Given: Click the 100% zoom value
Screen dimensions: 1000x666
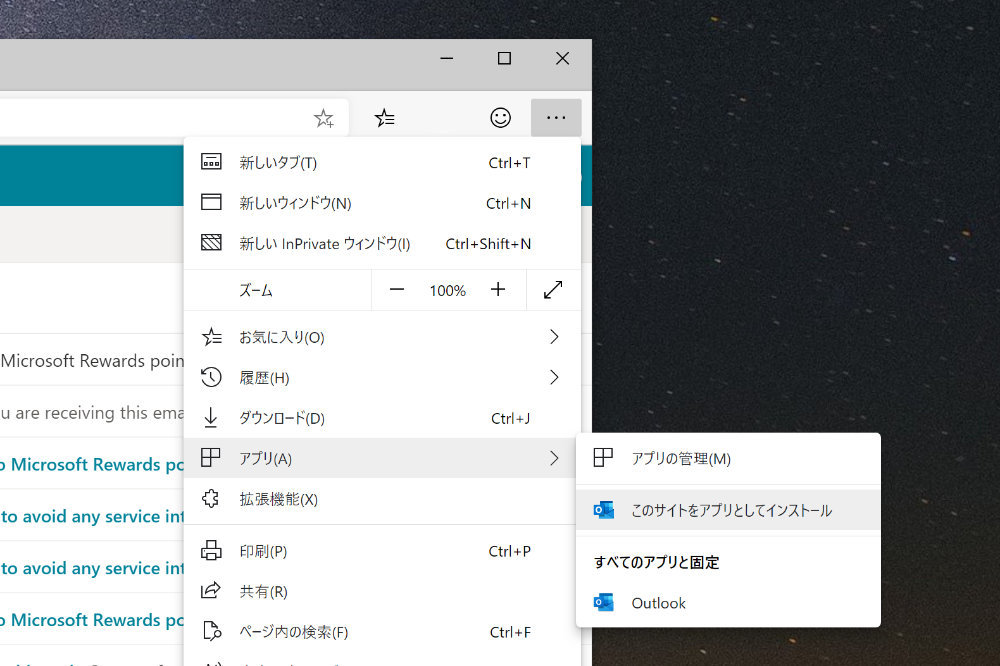Looking at the screenshot, I should pos(448,291).
